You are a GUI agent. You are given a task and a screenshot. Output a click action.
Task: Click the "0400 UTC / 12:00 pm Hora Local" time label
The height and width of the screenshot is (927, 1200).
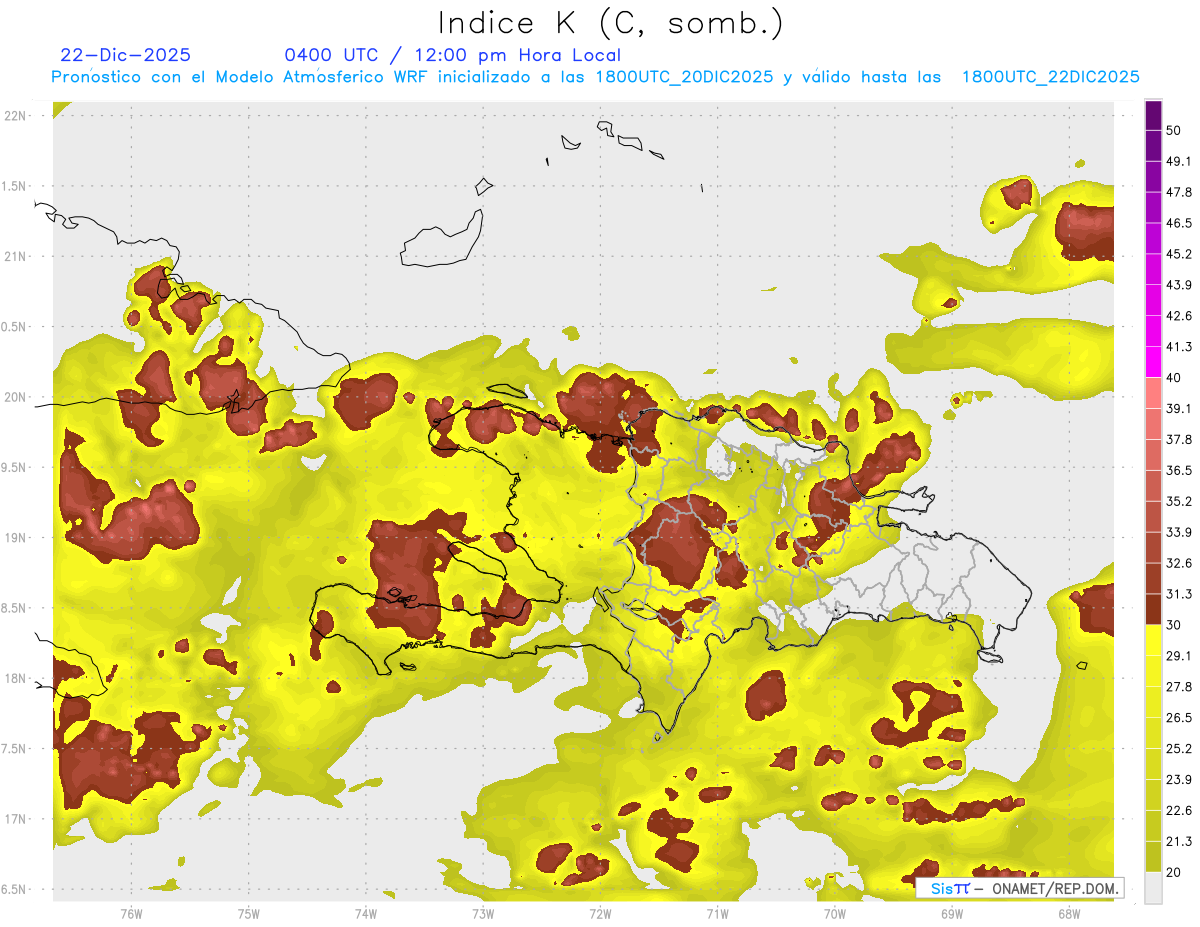[x=453, y=55]
